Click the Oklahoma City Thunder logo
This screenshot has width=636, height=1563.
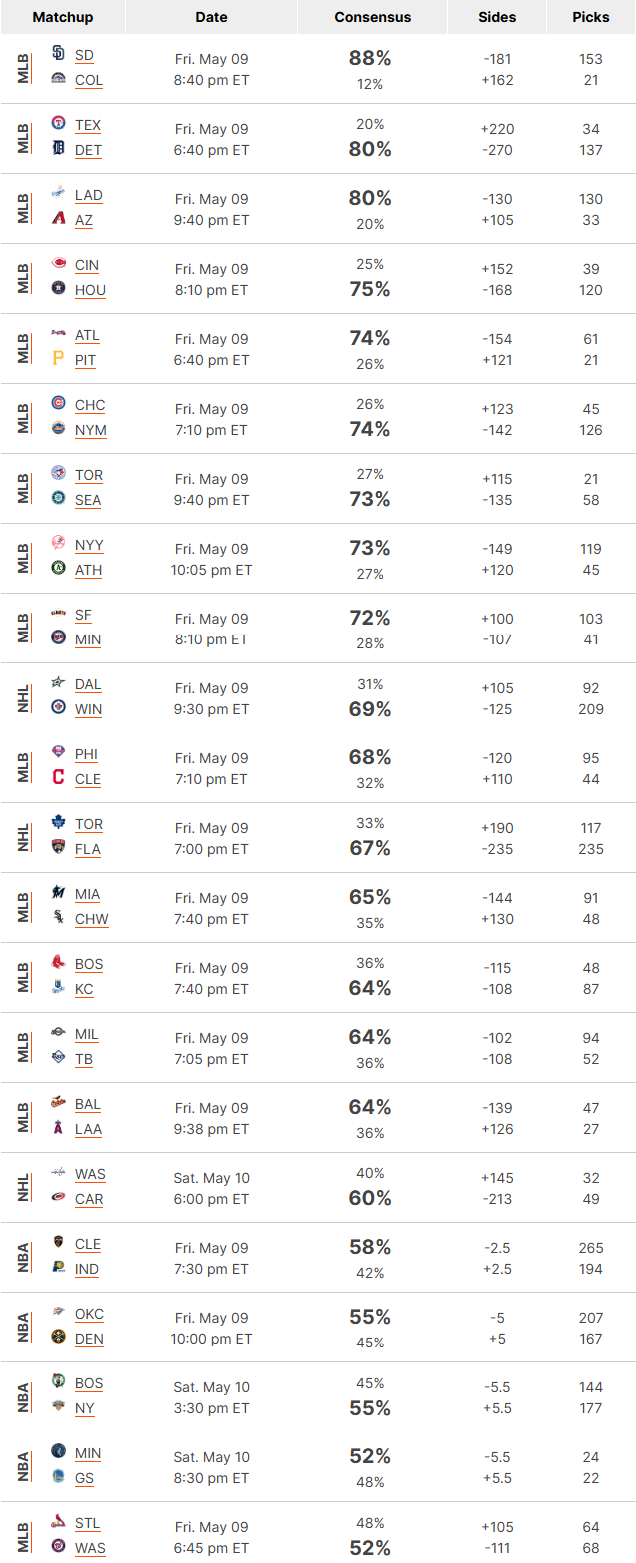[x=58, y=1313]
